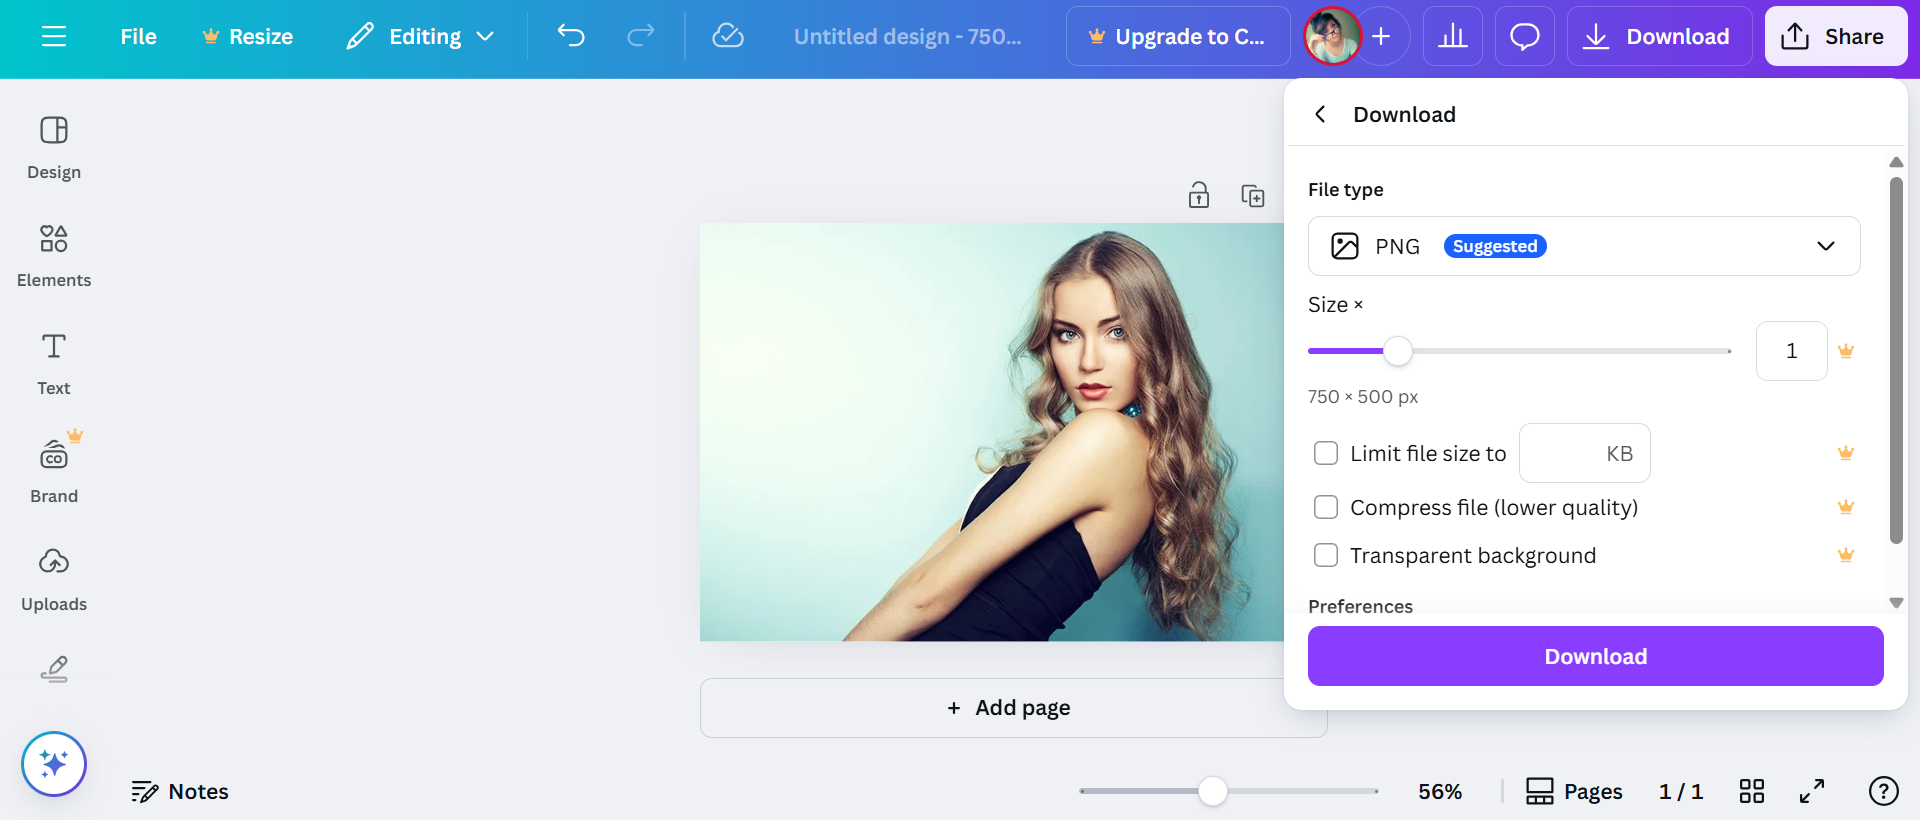Rename the Untitled design title
The height and width of the screenshot is (820, 1920).
point(907,36)
